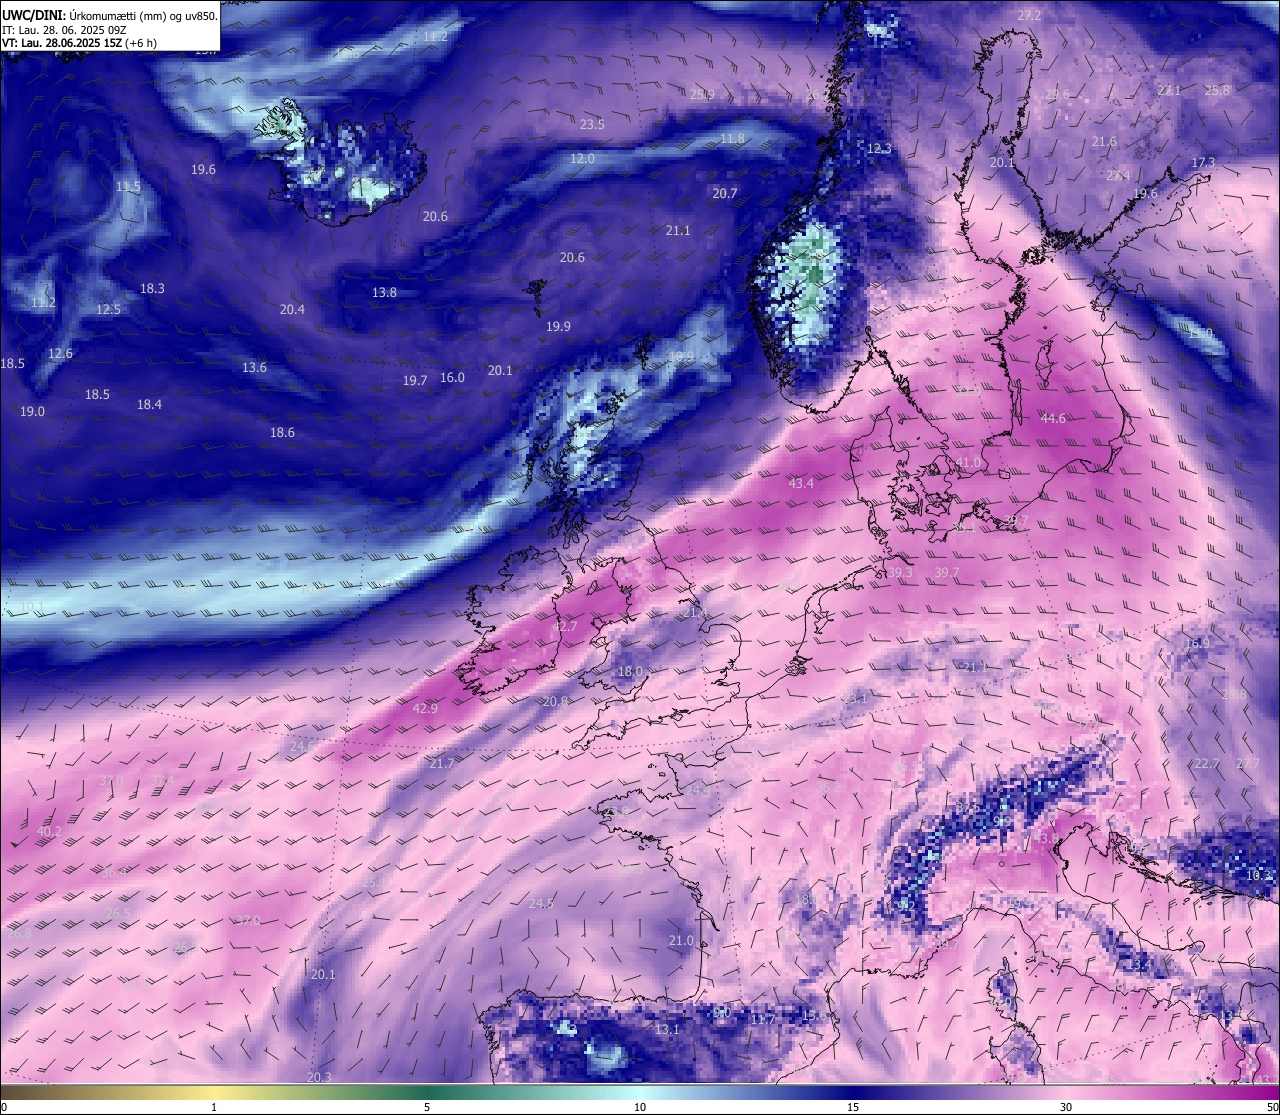Click the 5 tick on the color scale
Viewport: 1280px width, 1115px height.
tap(427, 1106)
